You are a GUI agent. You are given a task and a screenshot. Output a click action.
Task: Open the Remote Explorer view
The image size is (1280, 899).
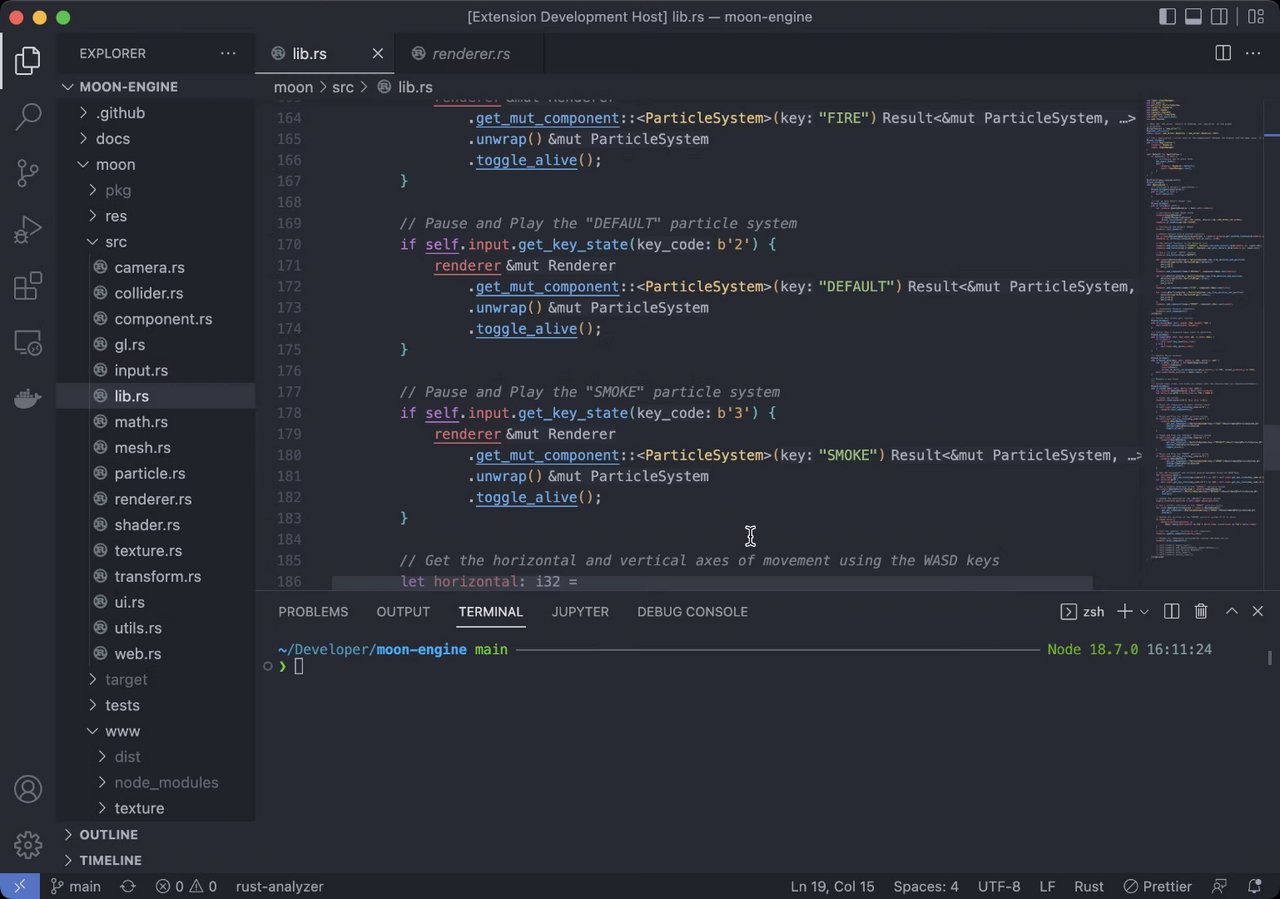click(28, 344)
